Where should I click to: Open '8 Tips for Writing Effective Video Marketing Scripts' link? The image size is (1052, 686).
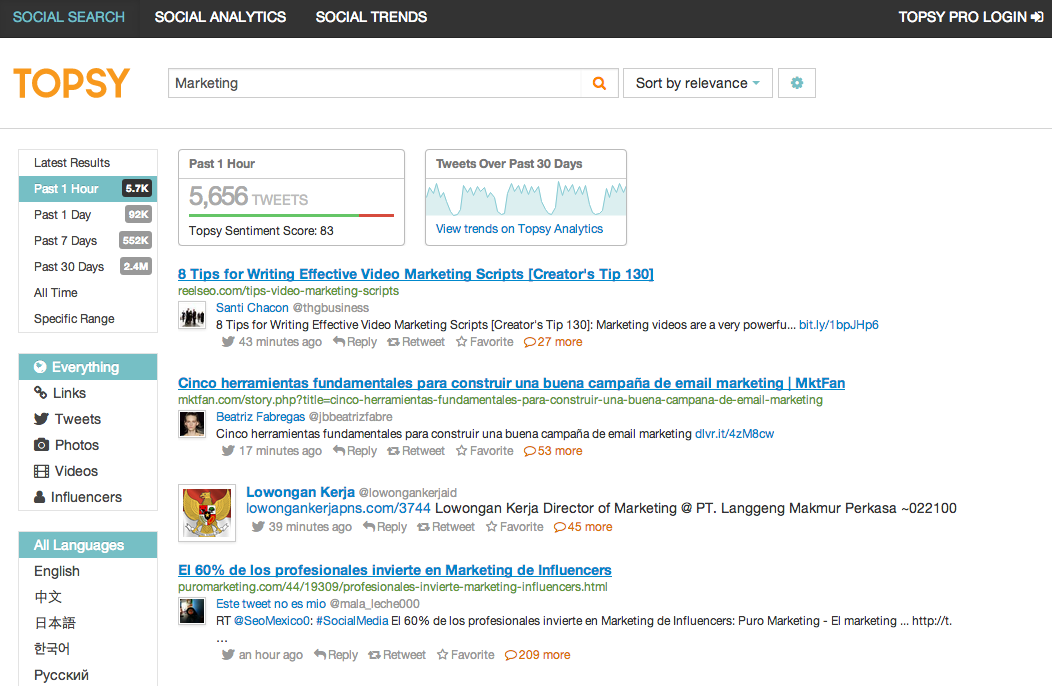tap(415, 274)
